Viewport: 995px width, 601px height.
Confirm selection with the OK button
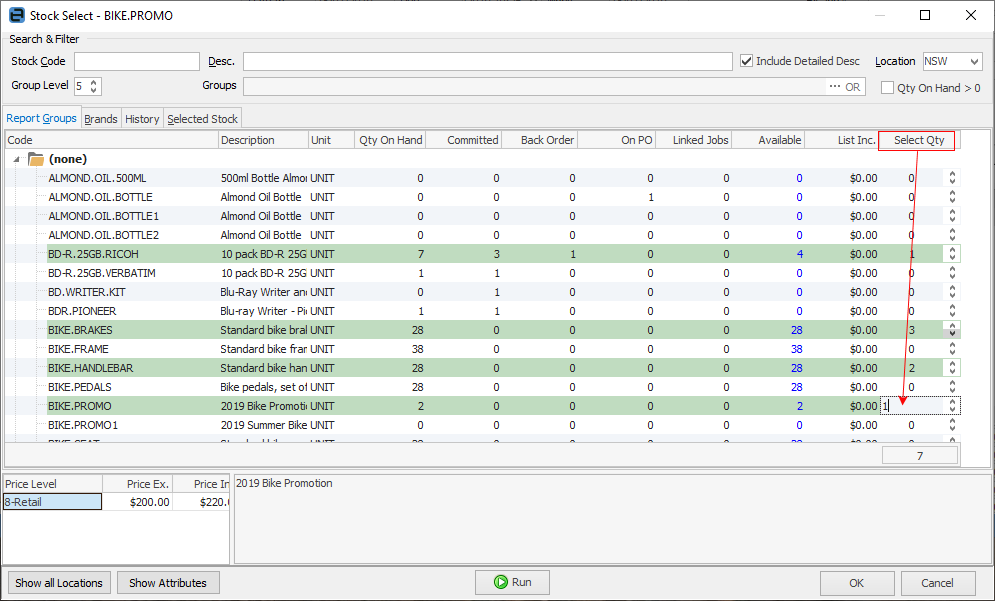(x=857, y=583)
